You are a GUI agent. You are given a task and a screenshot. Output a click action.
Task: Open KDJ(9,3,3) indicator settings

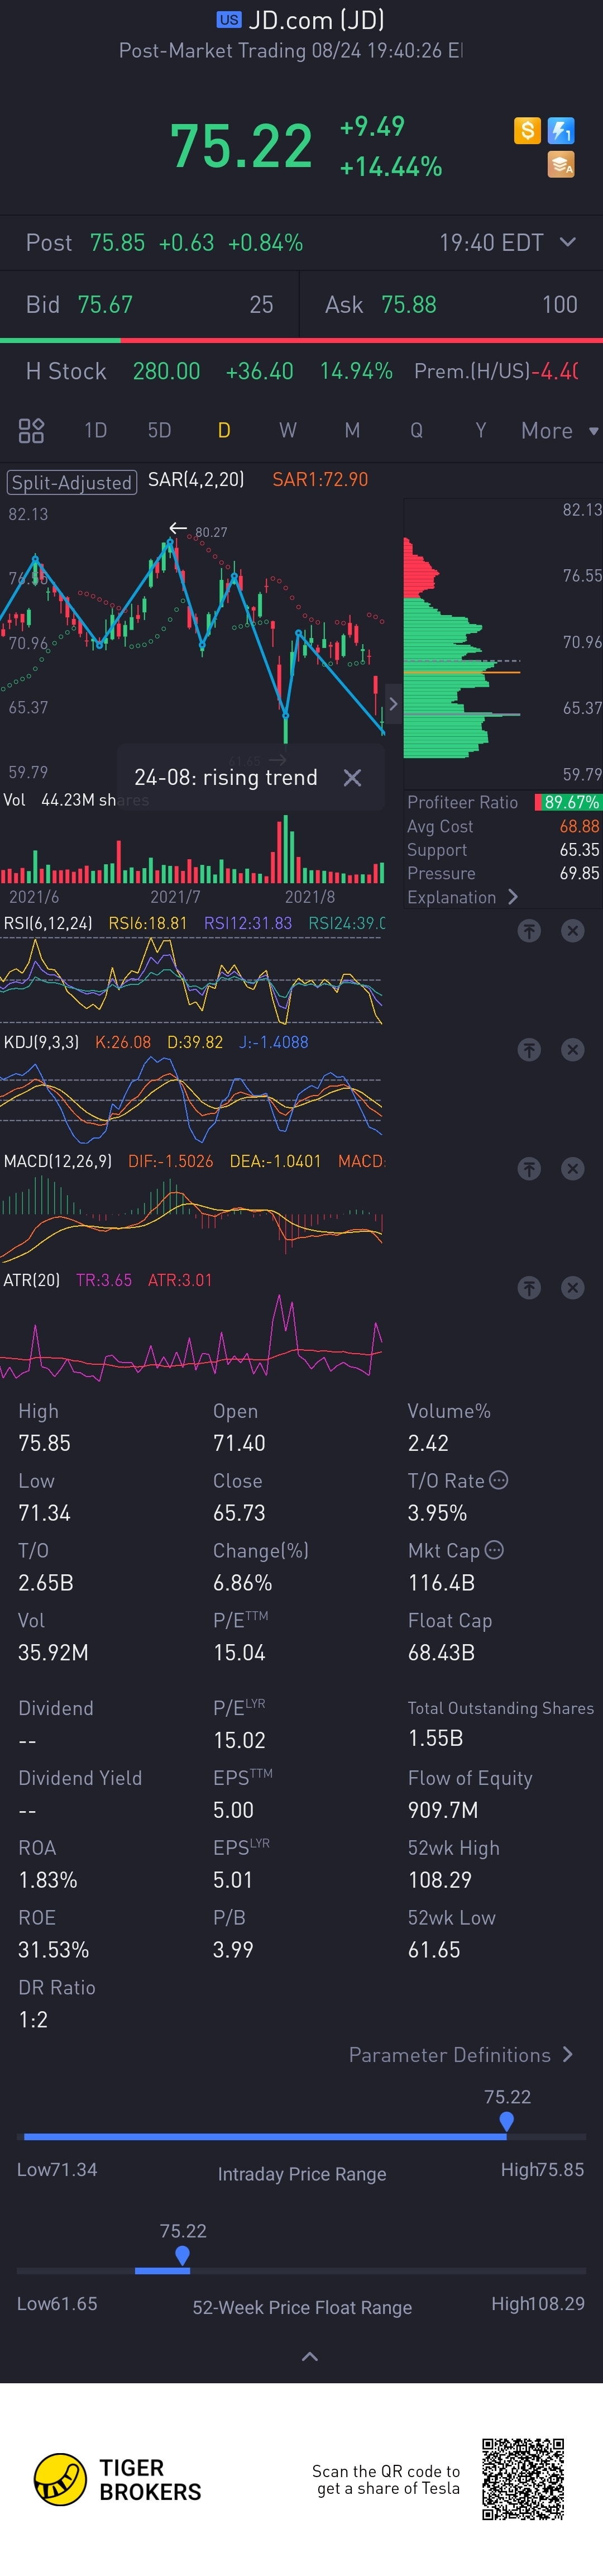click(41, 1042)
